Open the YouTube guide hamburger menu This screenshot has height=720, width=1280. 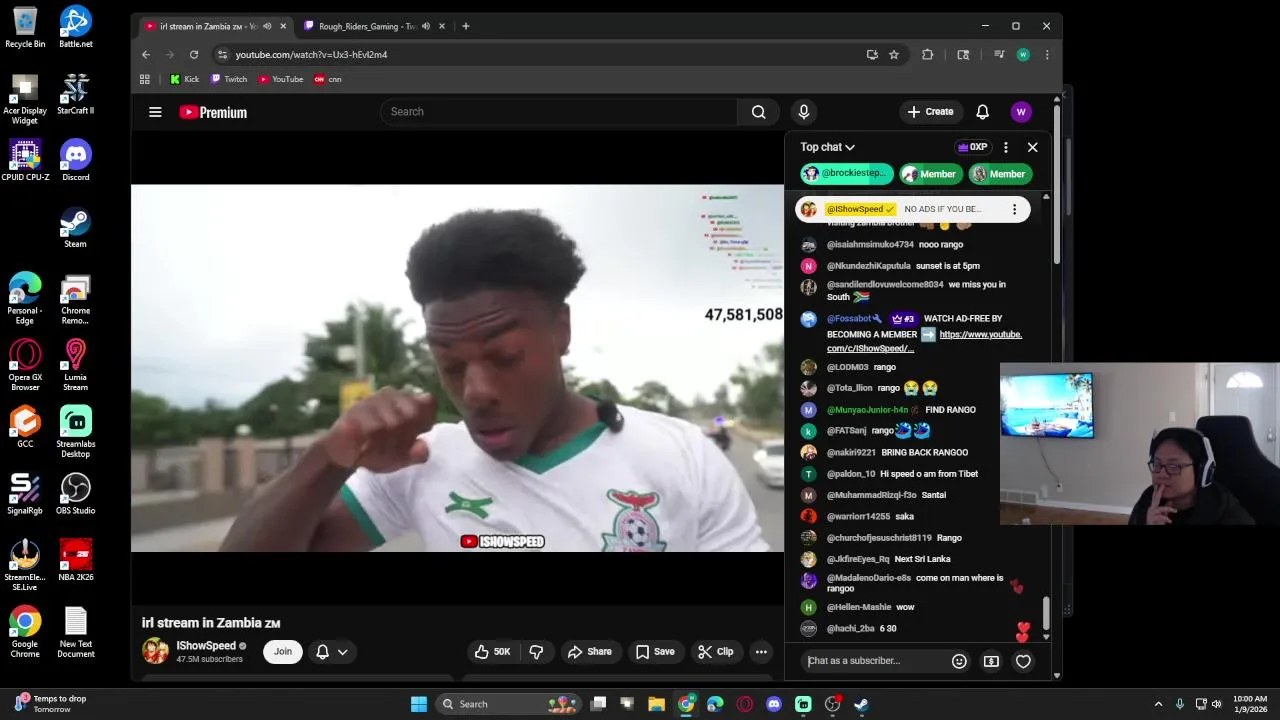click(x=155, y=112)
